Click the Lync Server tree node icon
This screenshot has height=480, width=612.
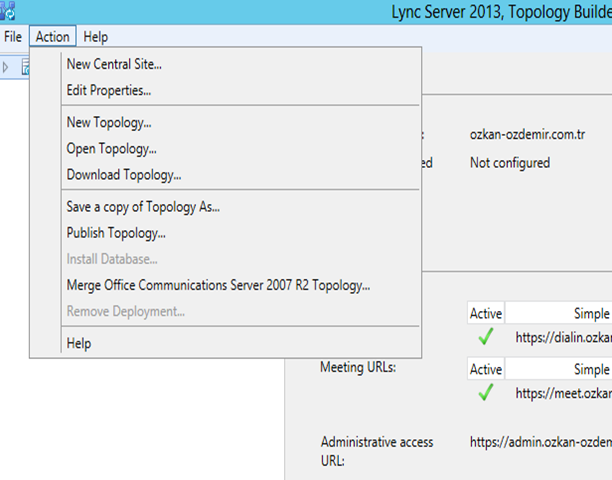pos(25,67)
